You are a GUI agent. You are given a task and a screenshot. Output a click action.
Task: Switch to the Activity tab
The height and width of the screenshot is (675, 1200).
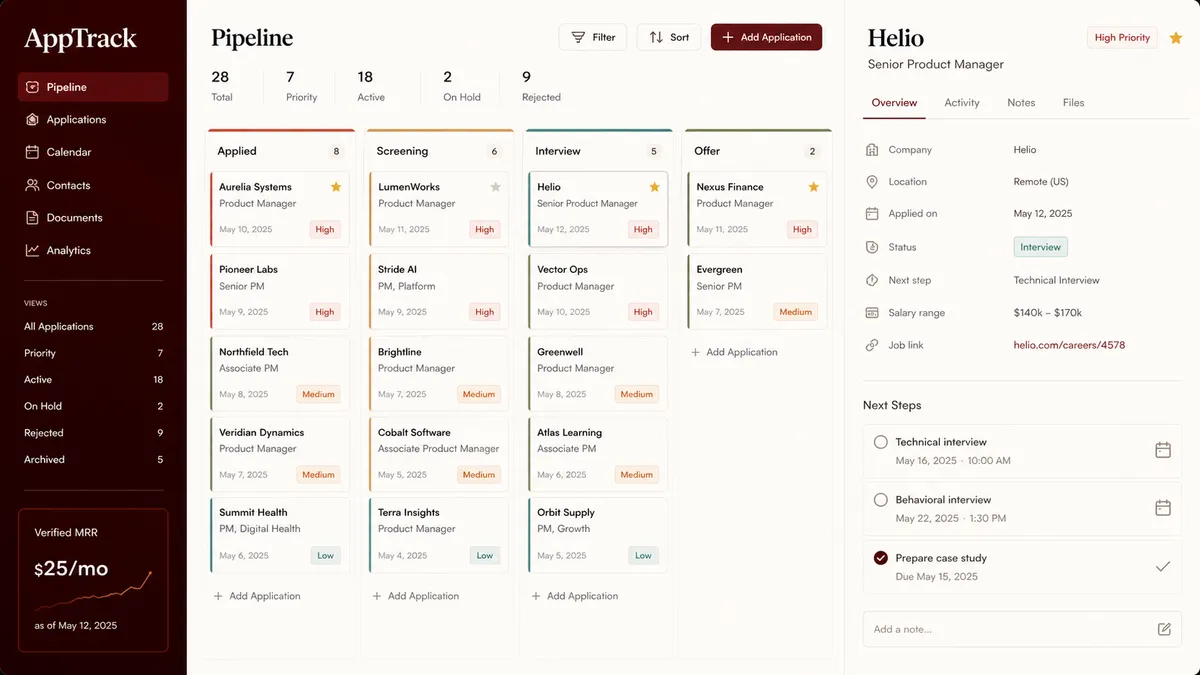tap(962, 103)
